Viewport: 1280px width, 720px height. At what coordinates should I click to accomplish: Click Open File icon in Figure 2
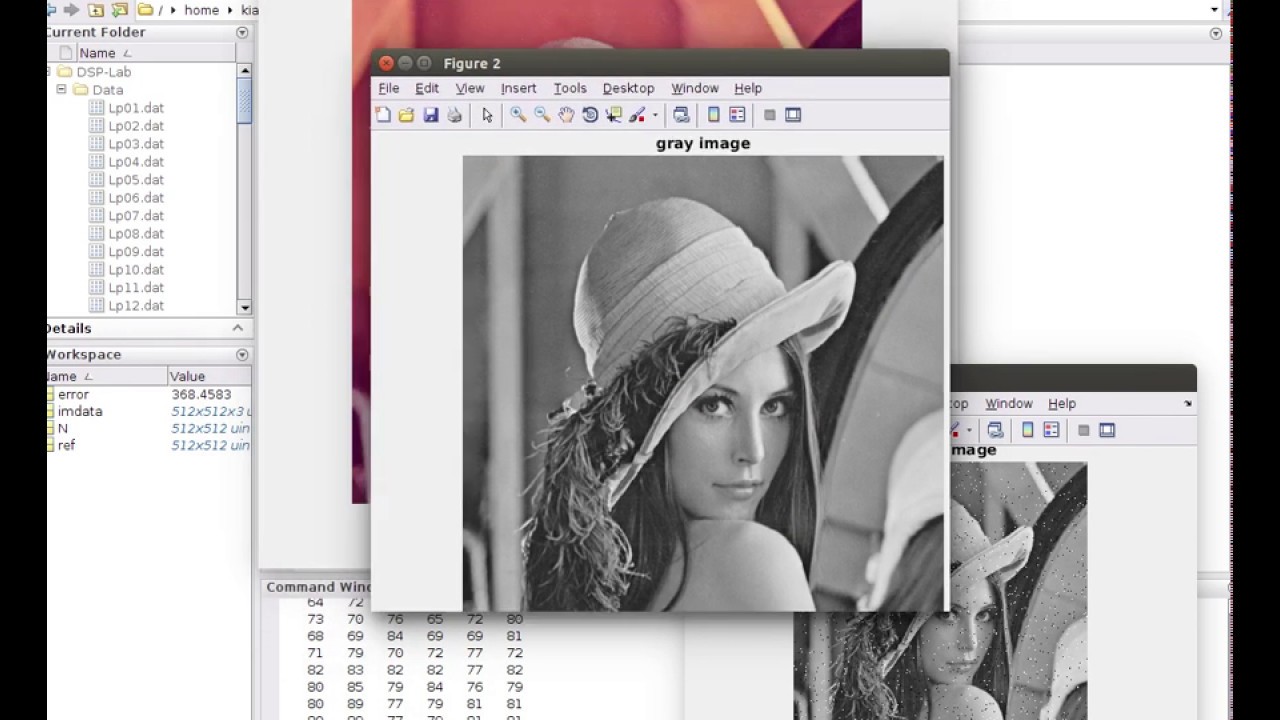click(x=406, y=115)
